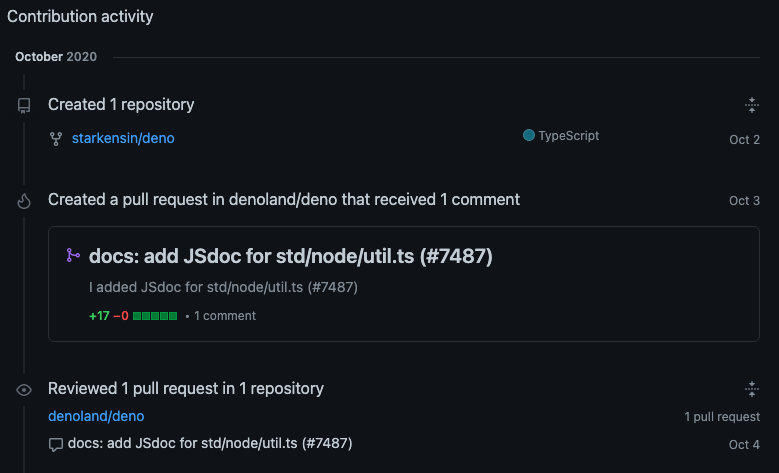Collapse the Created 1 repository section
This screenshot has height=473, width=779.
(752, 105)
